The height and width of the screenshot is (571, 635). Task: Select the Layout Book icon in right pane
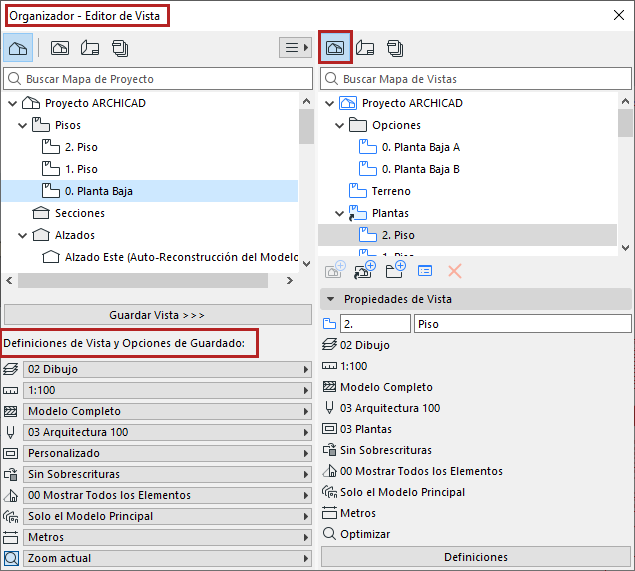365,48
